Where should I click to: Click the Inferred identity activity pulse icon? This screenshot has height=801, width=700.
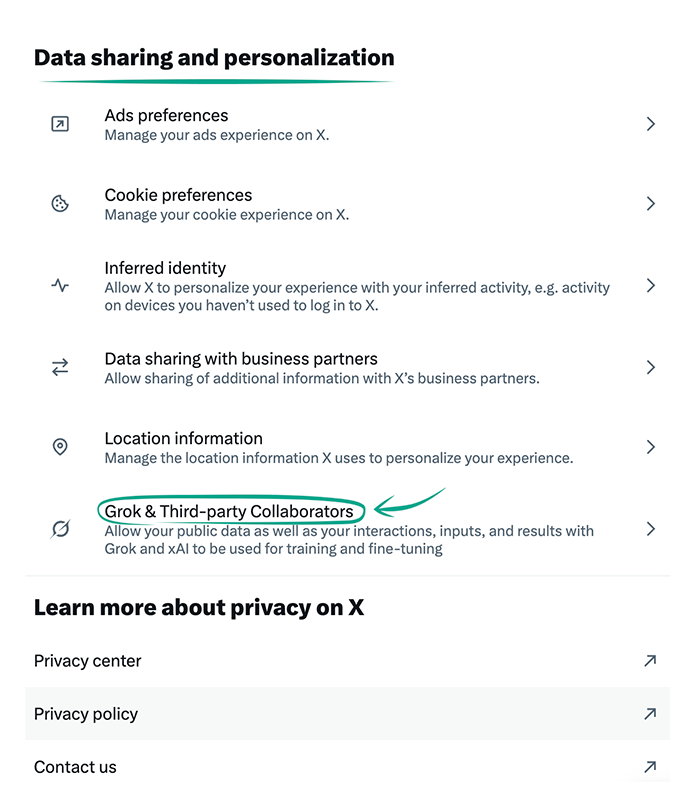[x=60, y=286]
